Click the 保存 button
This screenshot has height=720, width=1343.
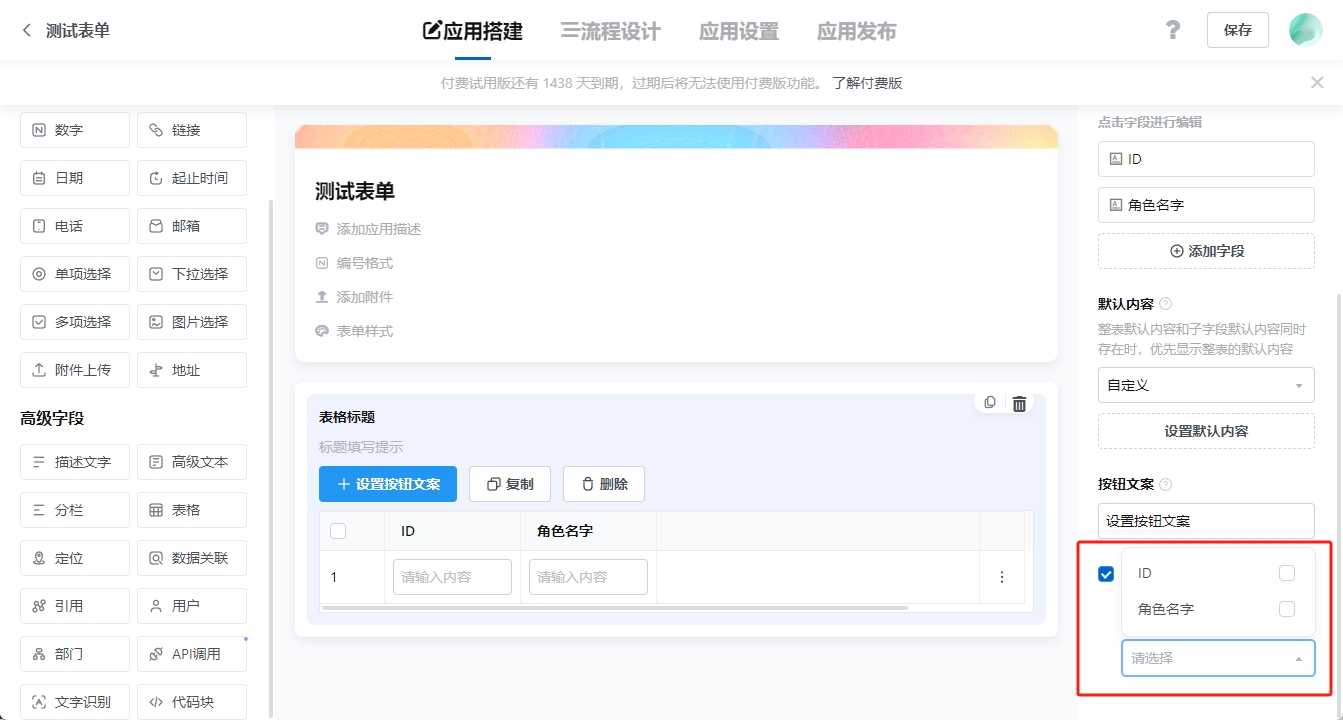pyautogui.click(x=1237, y=30)
